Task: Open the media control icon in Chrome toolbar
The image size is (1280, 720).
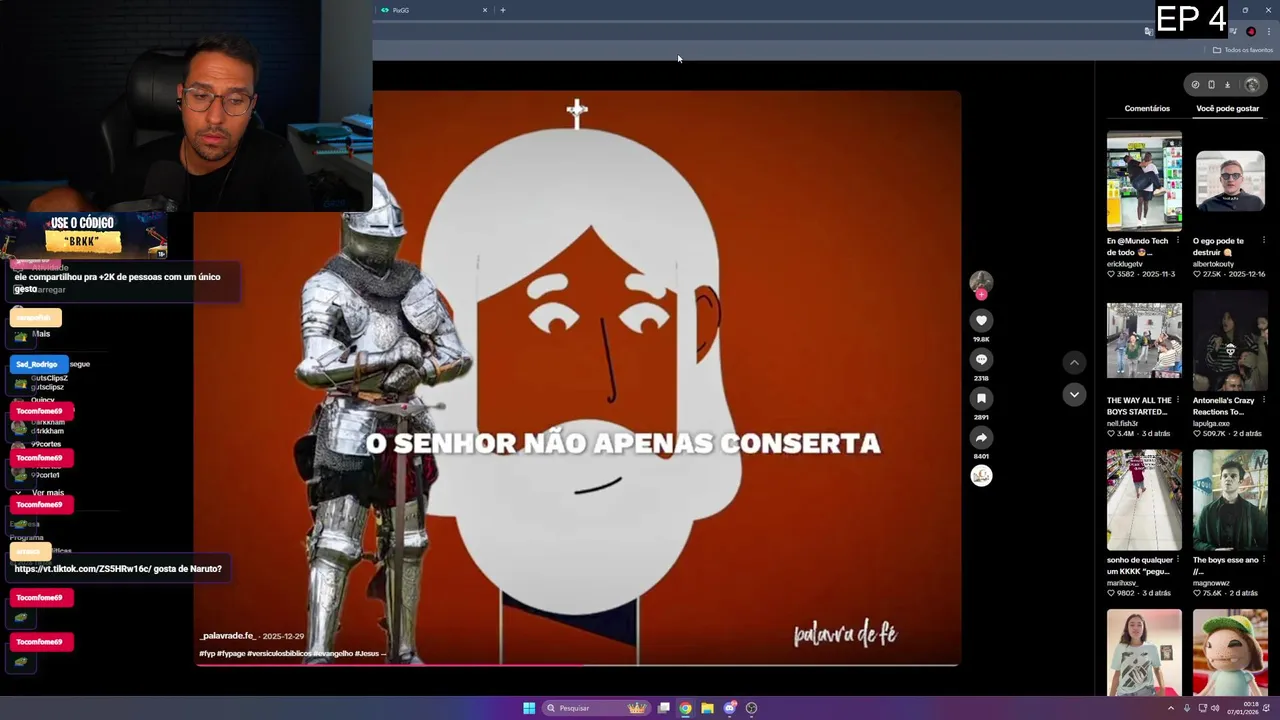Action: coord(1234,32)
